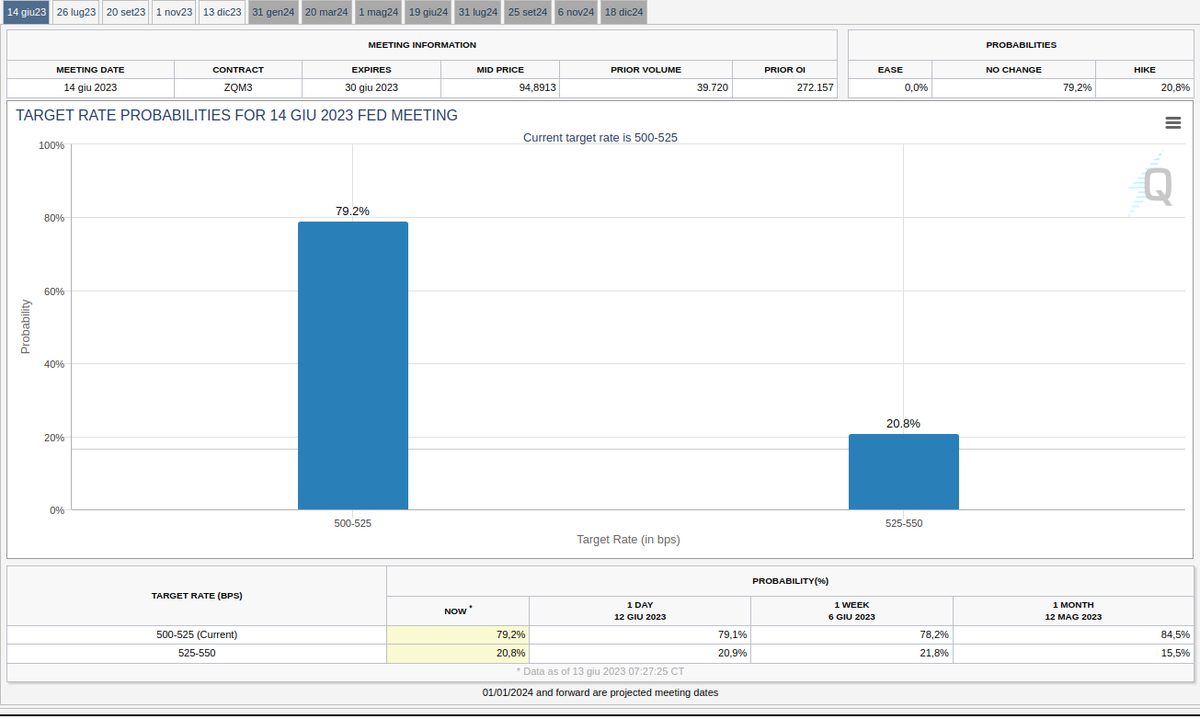Click the PROBABILITIES header

(x=1021, y=45)
